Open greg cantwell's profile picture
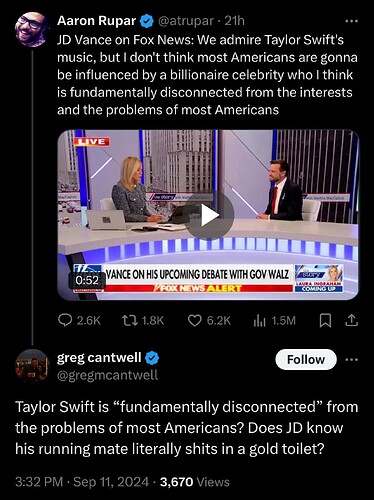Image resolution: width=374 pixels, height=500 pixels. point(32,366)
